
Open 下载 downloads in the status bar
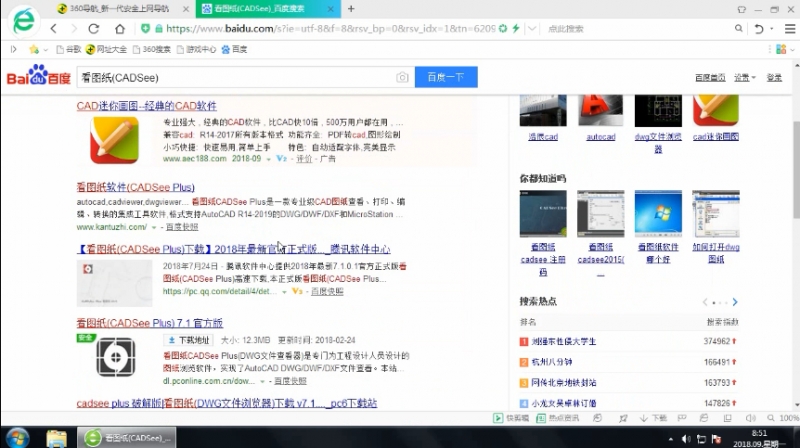point(654,418)
